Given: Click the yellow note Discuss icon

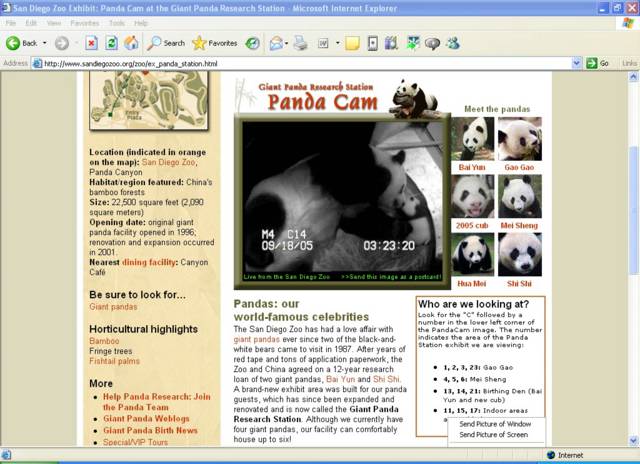Looking at the screenshot, I should coord(352,43).
